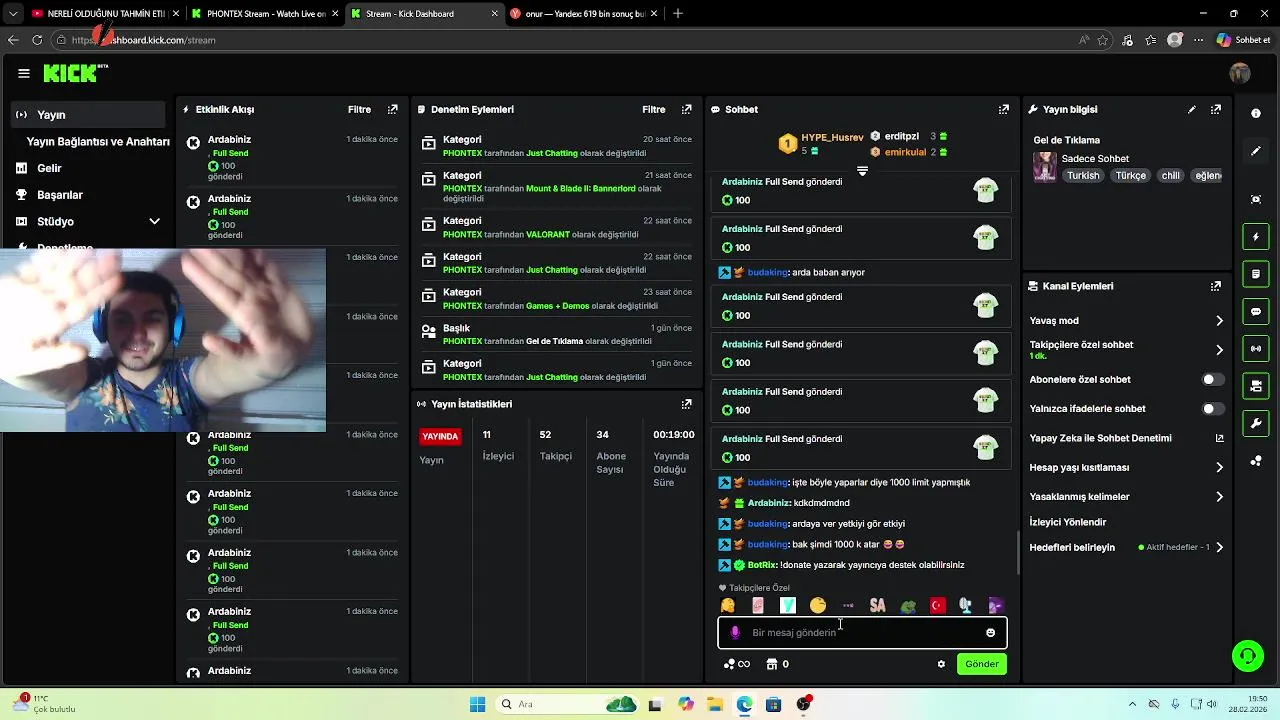Viewport: 1280px width, 720px height.
Task: Click Filtre in Etkinlik Akışı panel
Action: (x=359, y=109)
